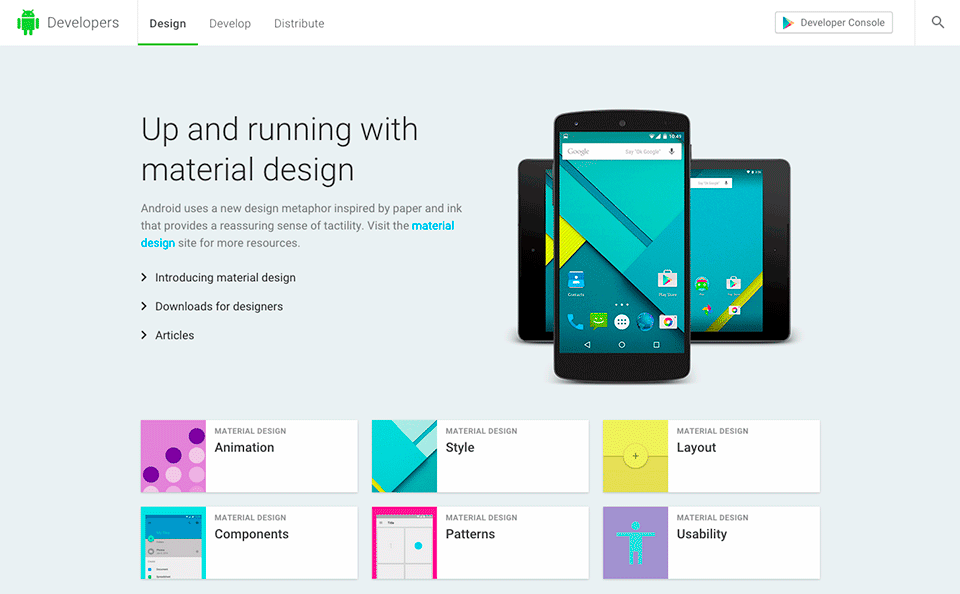The height and width of the screenshot is (594, 960).
Task: Open the site search magnifier
Action: click(937, 21)
